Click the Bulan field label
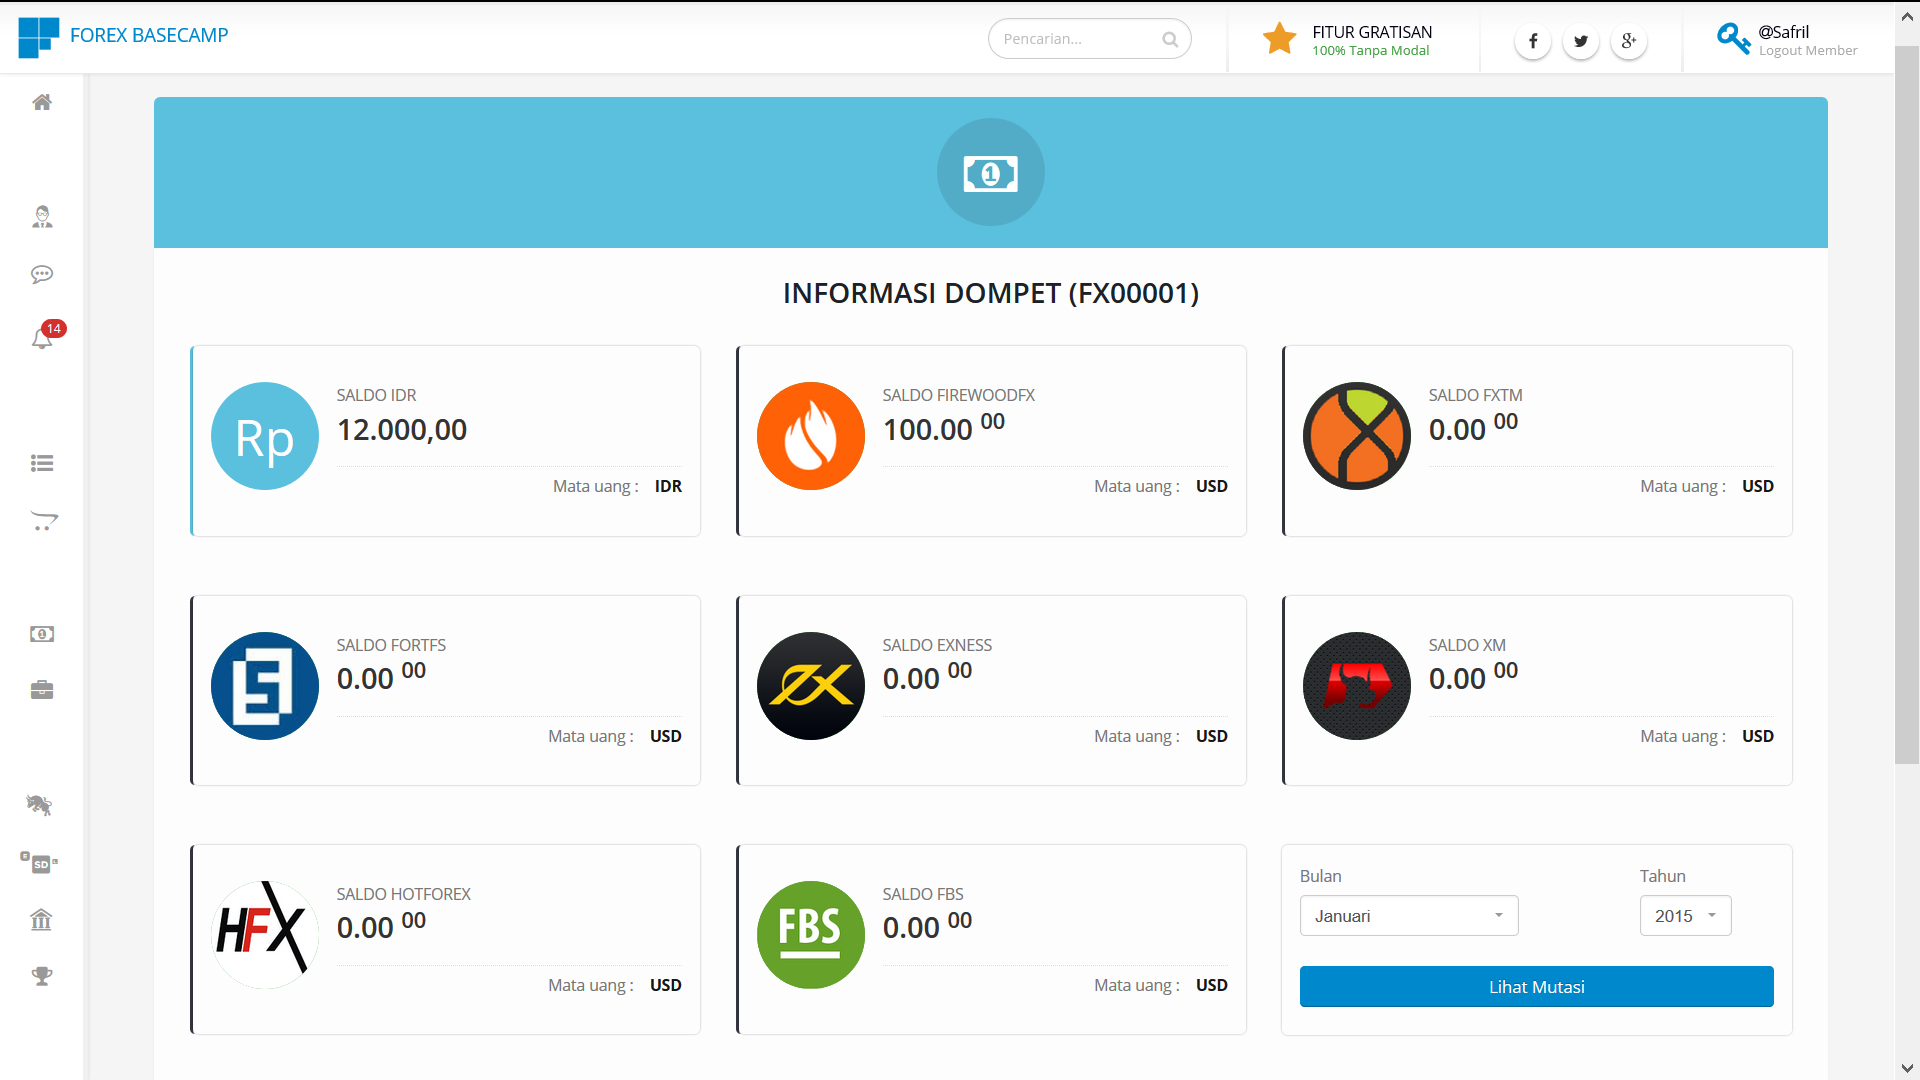The height and width of the screenshot is (1080, 1920). (1320, 876)
